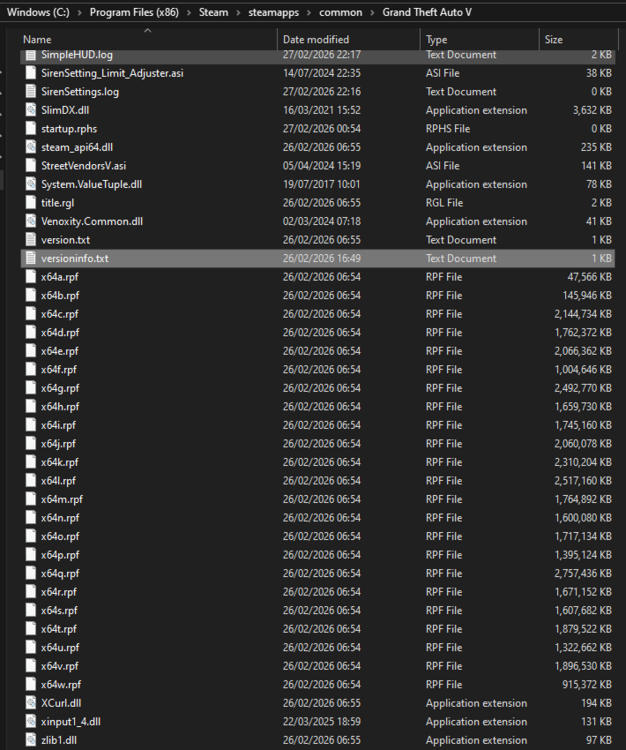
Task: Click the x64w.rpf file icon
Action: [x=31, y=685]
